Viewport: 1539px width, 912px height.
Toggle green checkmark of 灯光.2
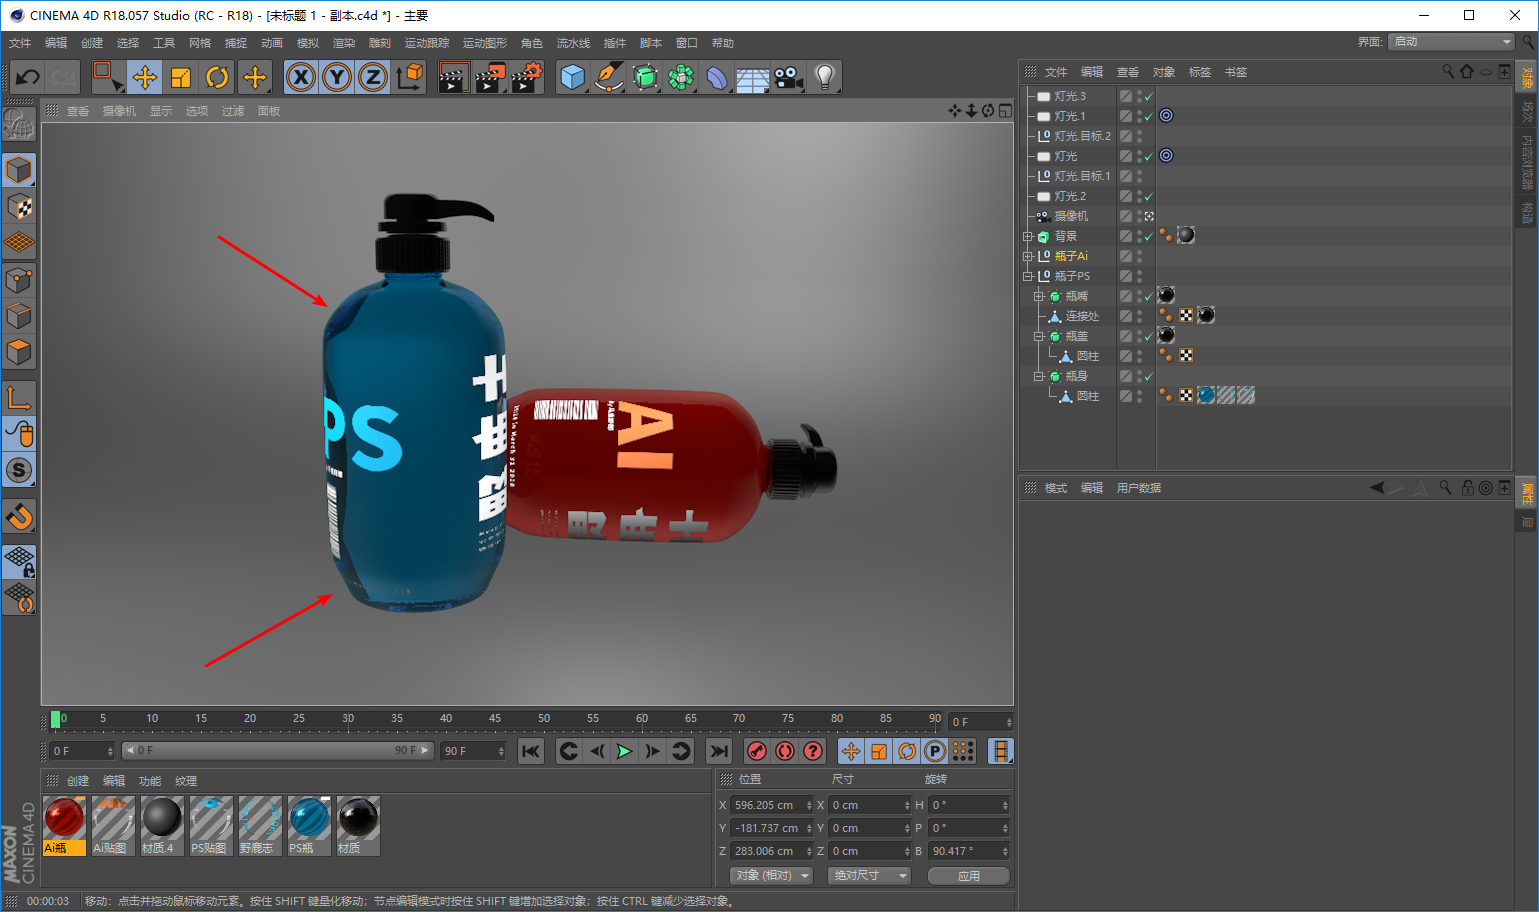(x=1149, y=197)
